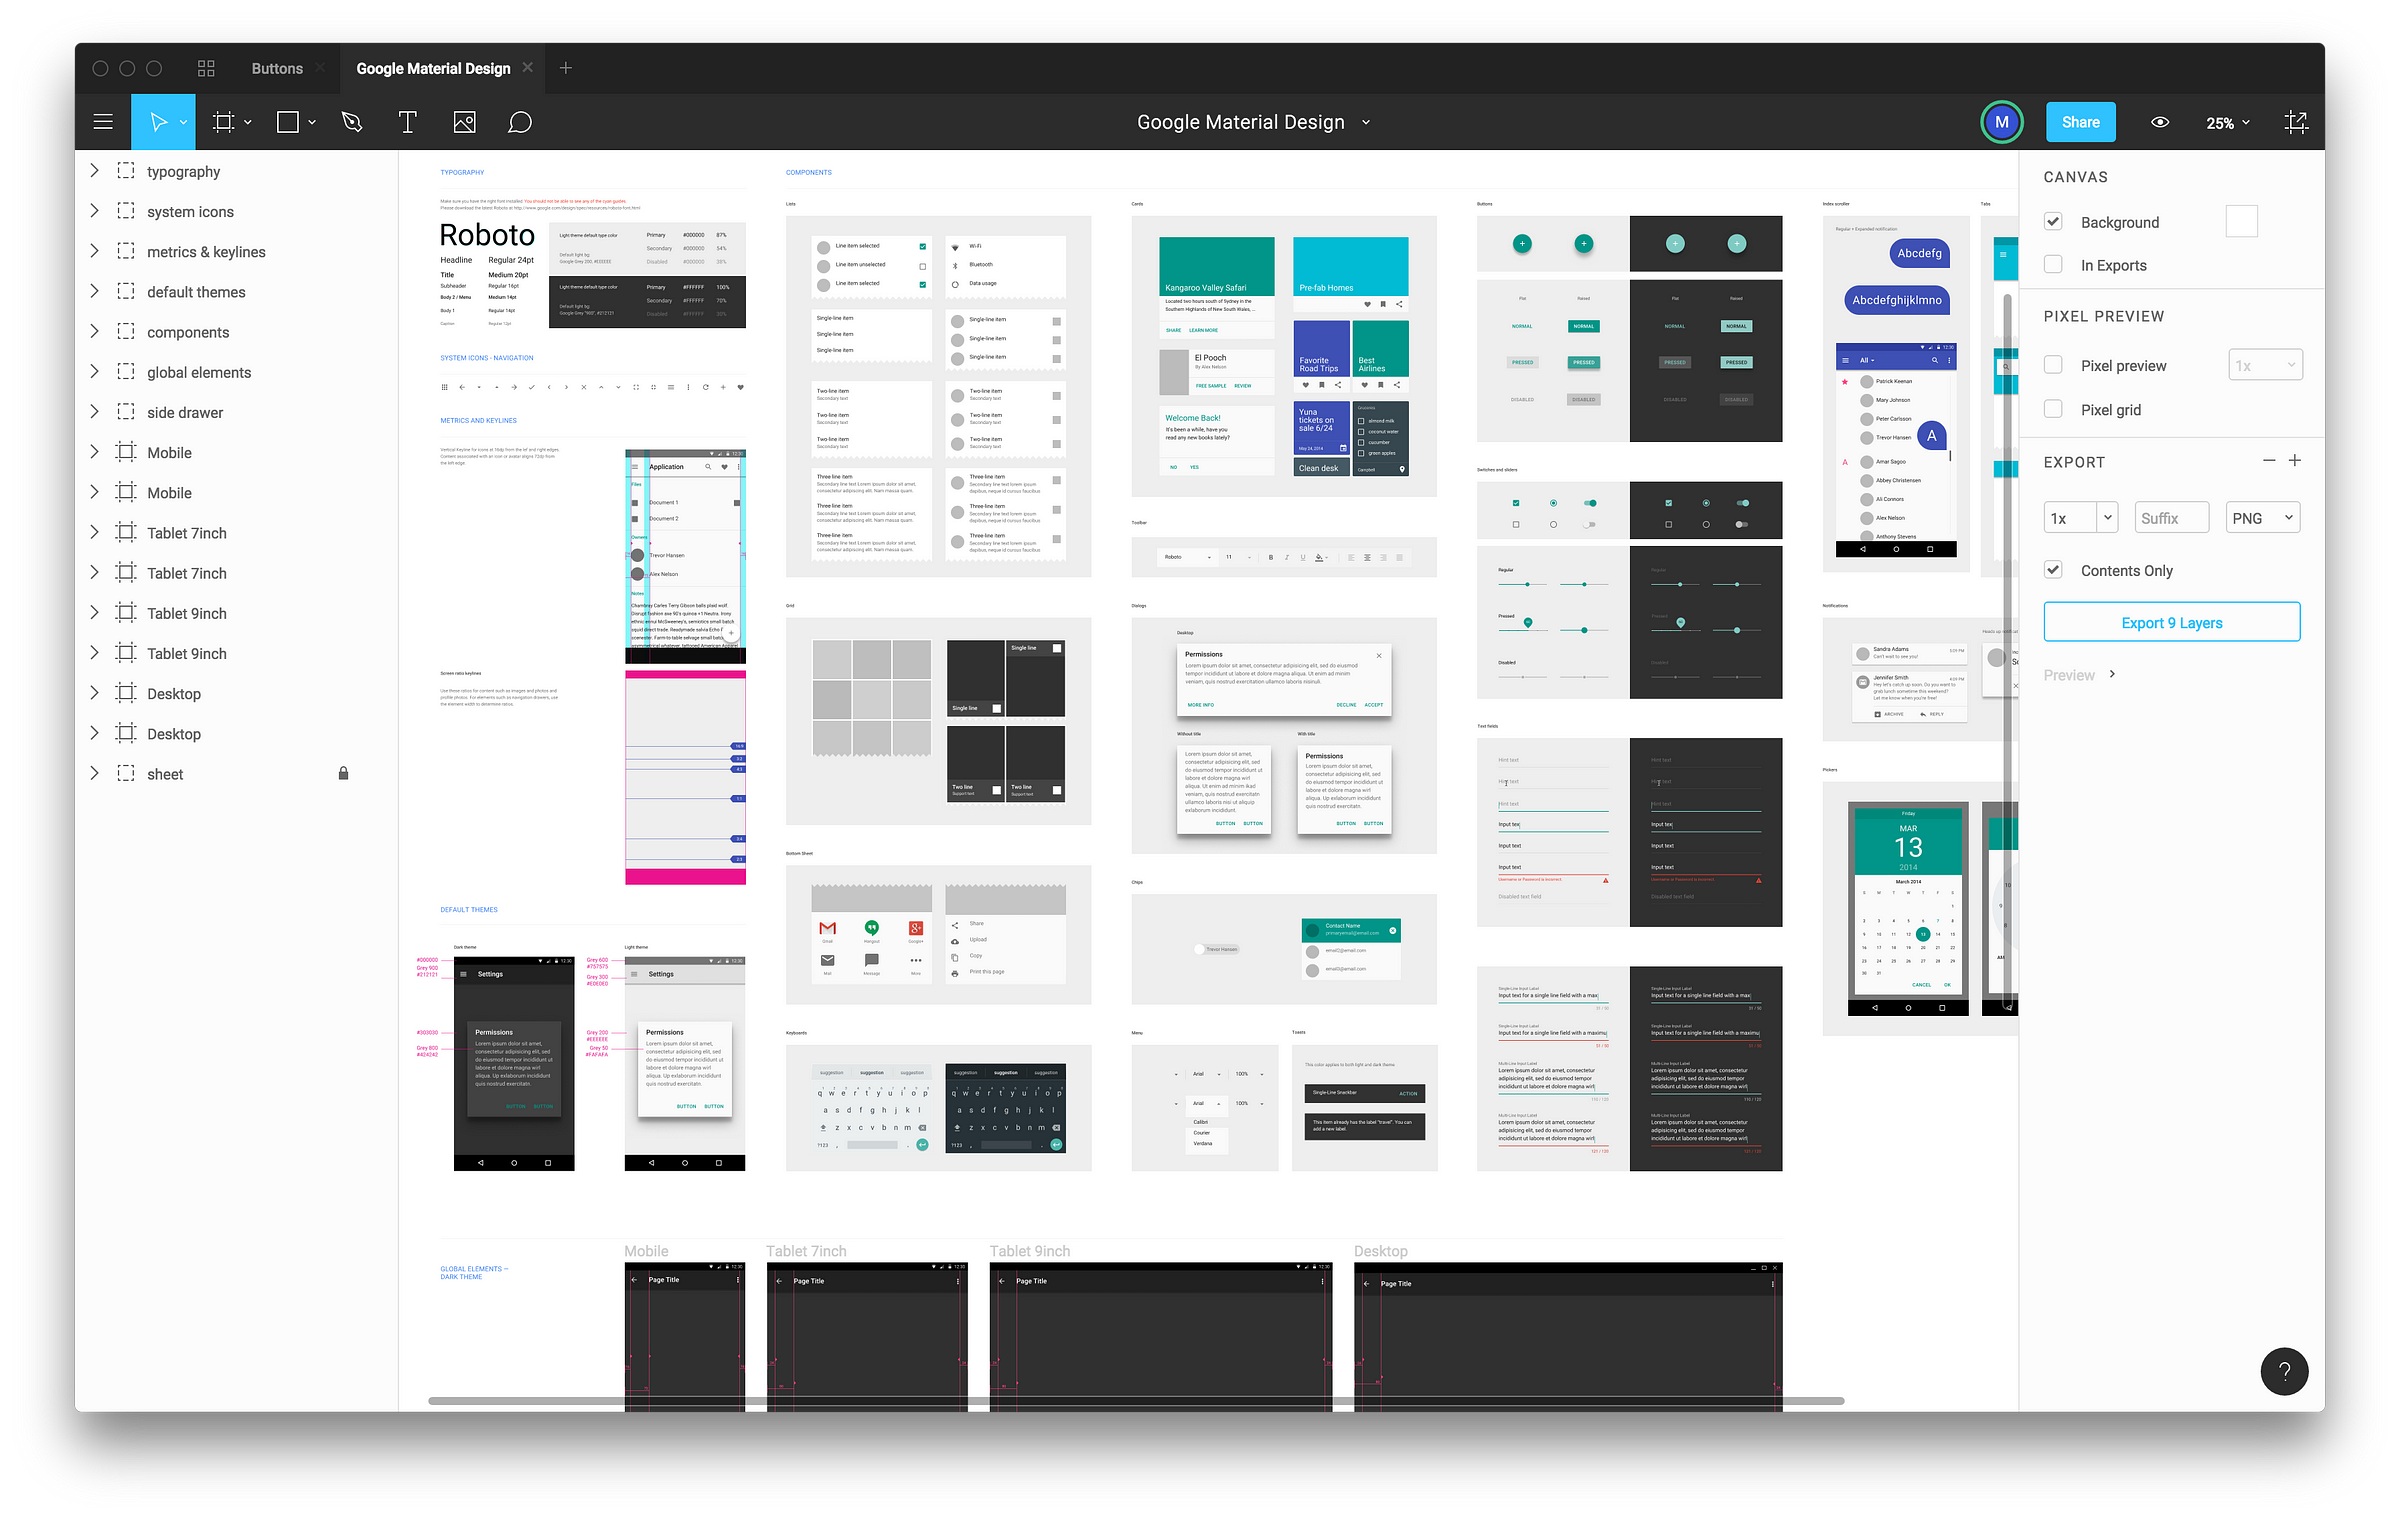Screen dimensions: 2400x1519
Task: Click the Slice tool in toolbar
Action: coord(224,122)
